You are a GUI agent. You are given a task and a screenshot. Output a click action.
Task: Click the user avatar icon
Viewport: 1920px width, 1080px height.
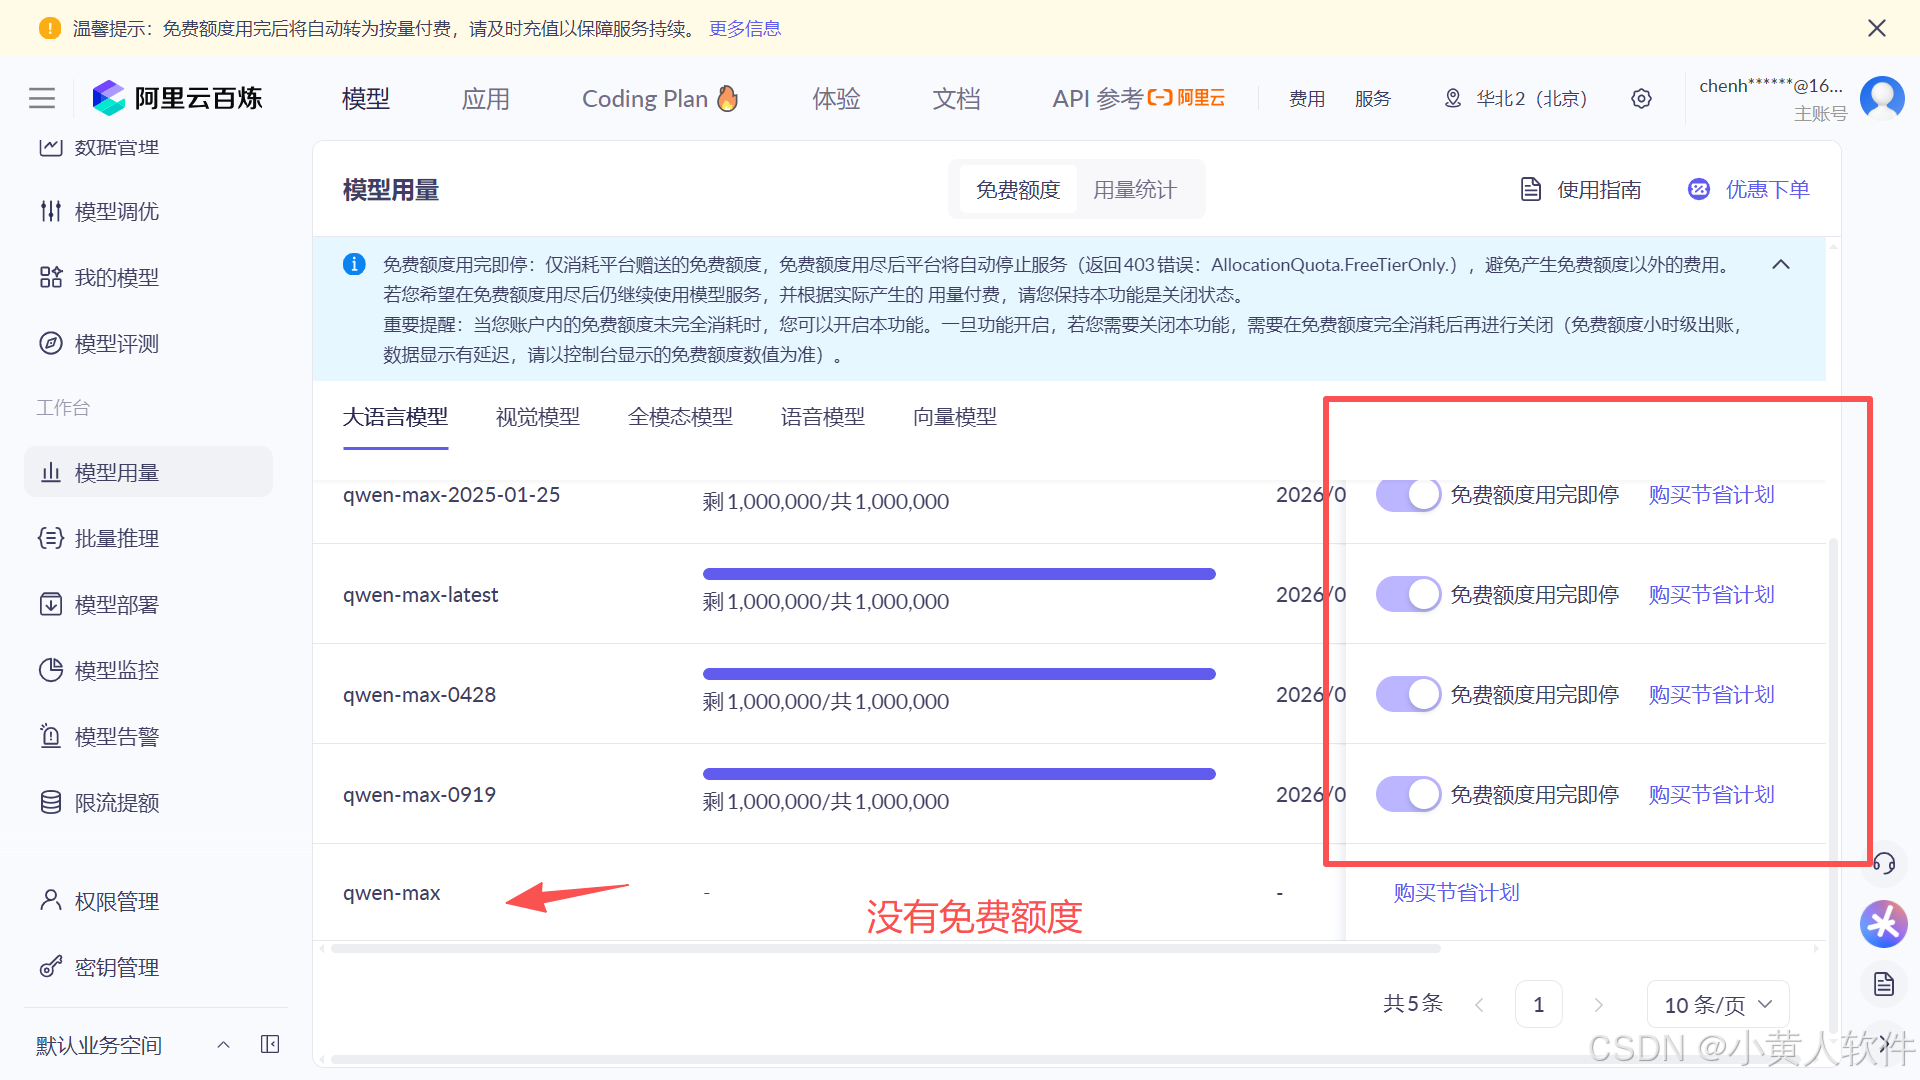[x=1881, y=98]
